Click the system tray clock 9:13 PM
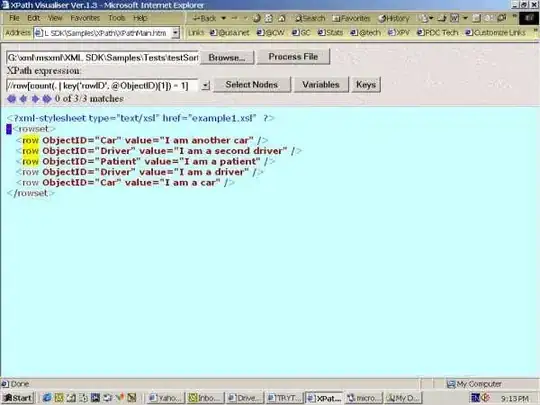Image resolution: width=540 pixels, height=405 pixels. tap(515, 398)
